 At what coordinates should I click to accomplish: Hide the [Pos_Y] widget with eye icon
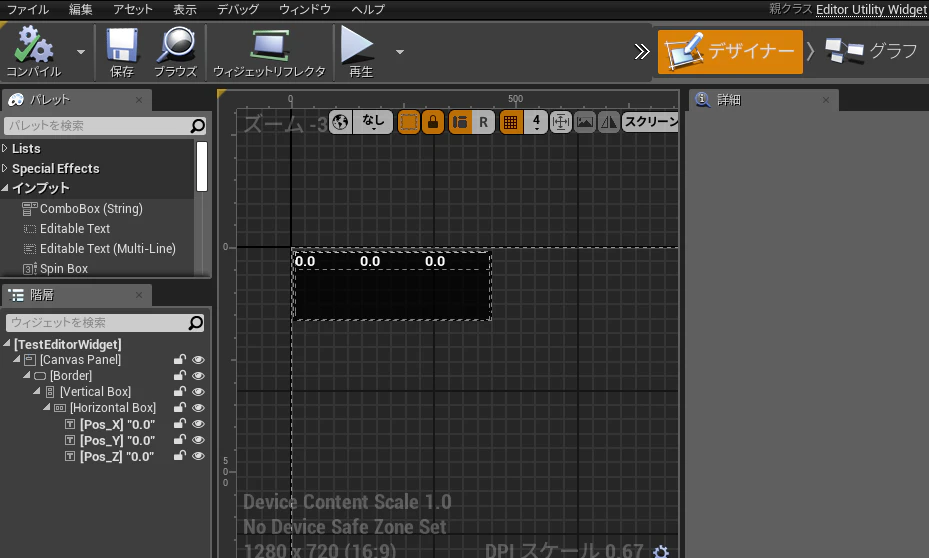coord(198,440)
